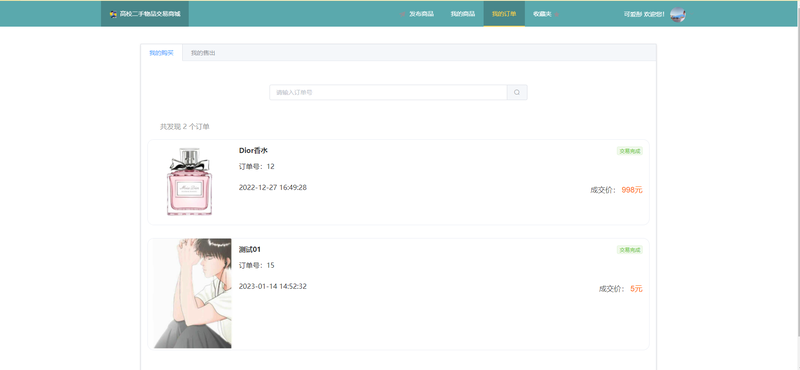Open the 测试01 order title

(x=249, y=250)
